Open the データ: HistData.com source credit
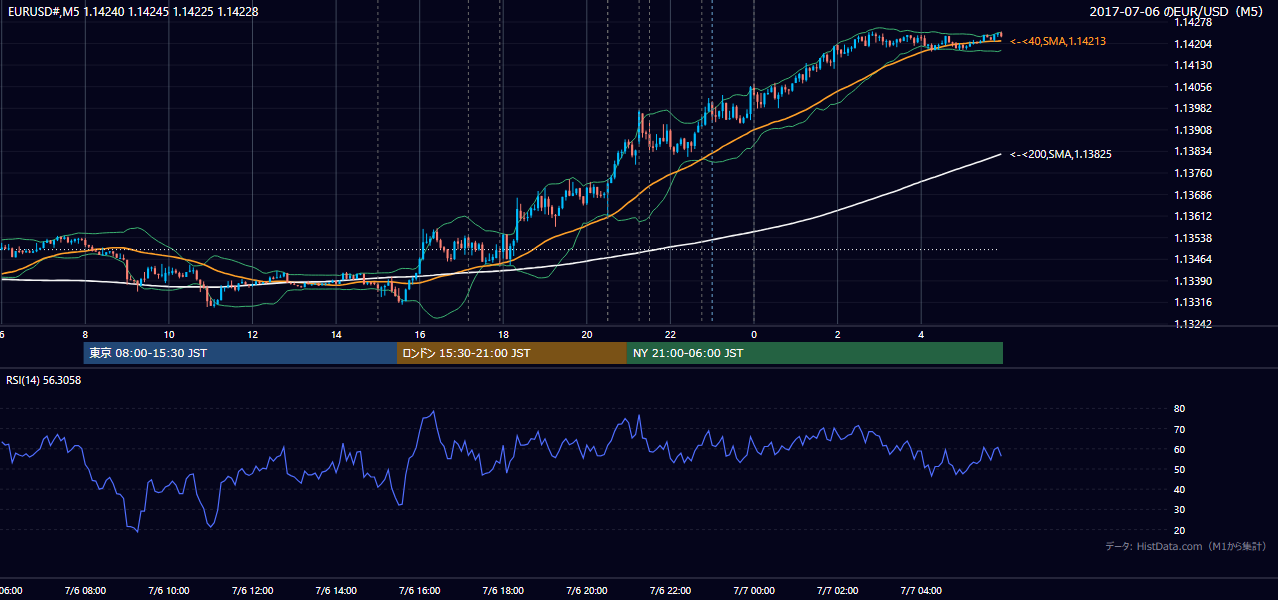 (1186, 546)
